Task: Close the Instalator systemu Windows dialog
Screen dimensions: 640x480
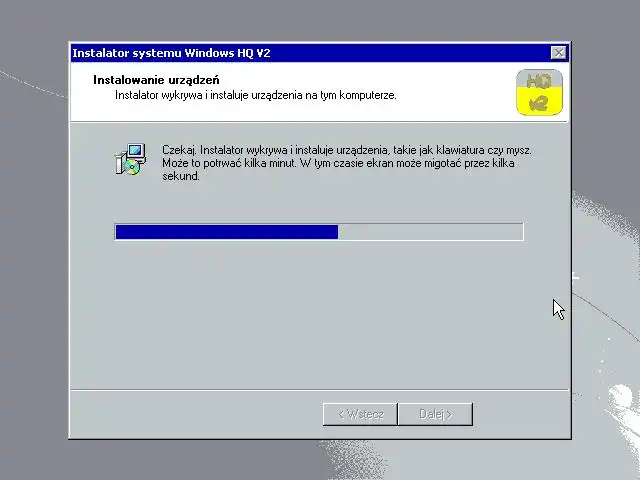Action: click(558, 53)
